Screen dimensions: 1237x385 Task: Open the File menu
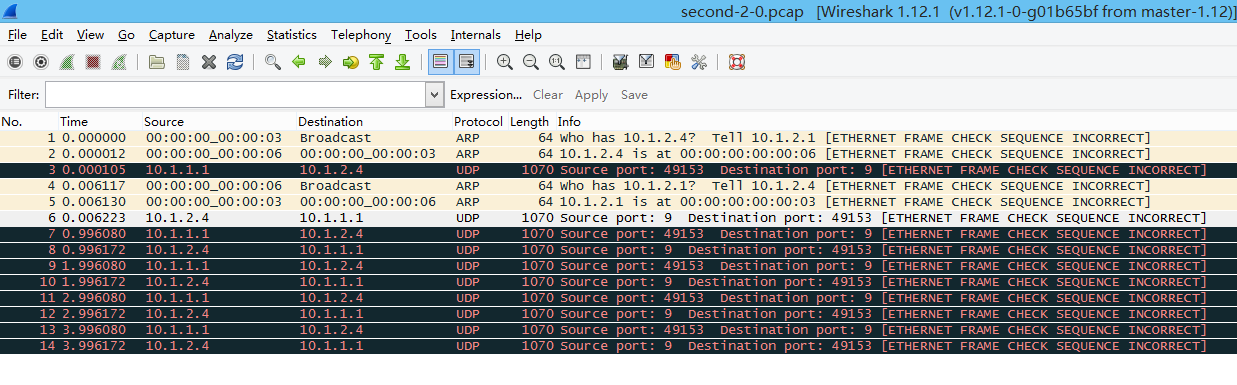17,35
